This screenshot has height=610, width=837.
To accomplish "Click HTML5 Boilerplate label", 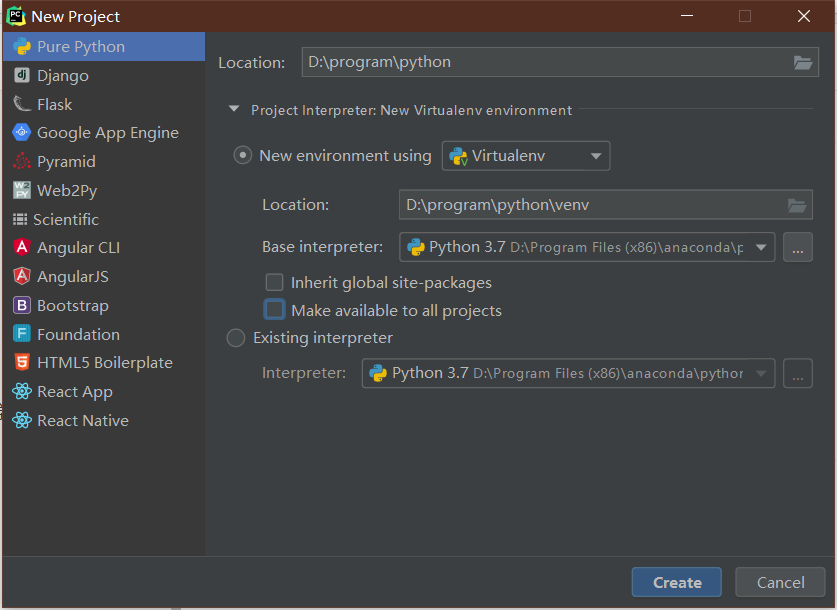I will (105, 363).
